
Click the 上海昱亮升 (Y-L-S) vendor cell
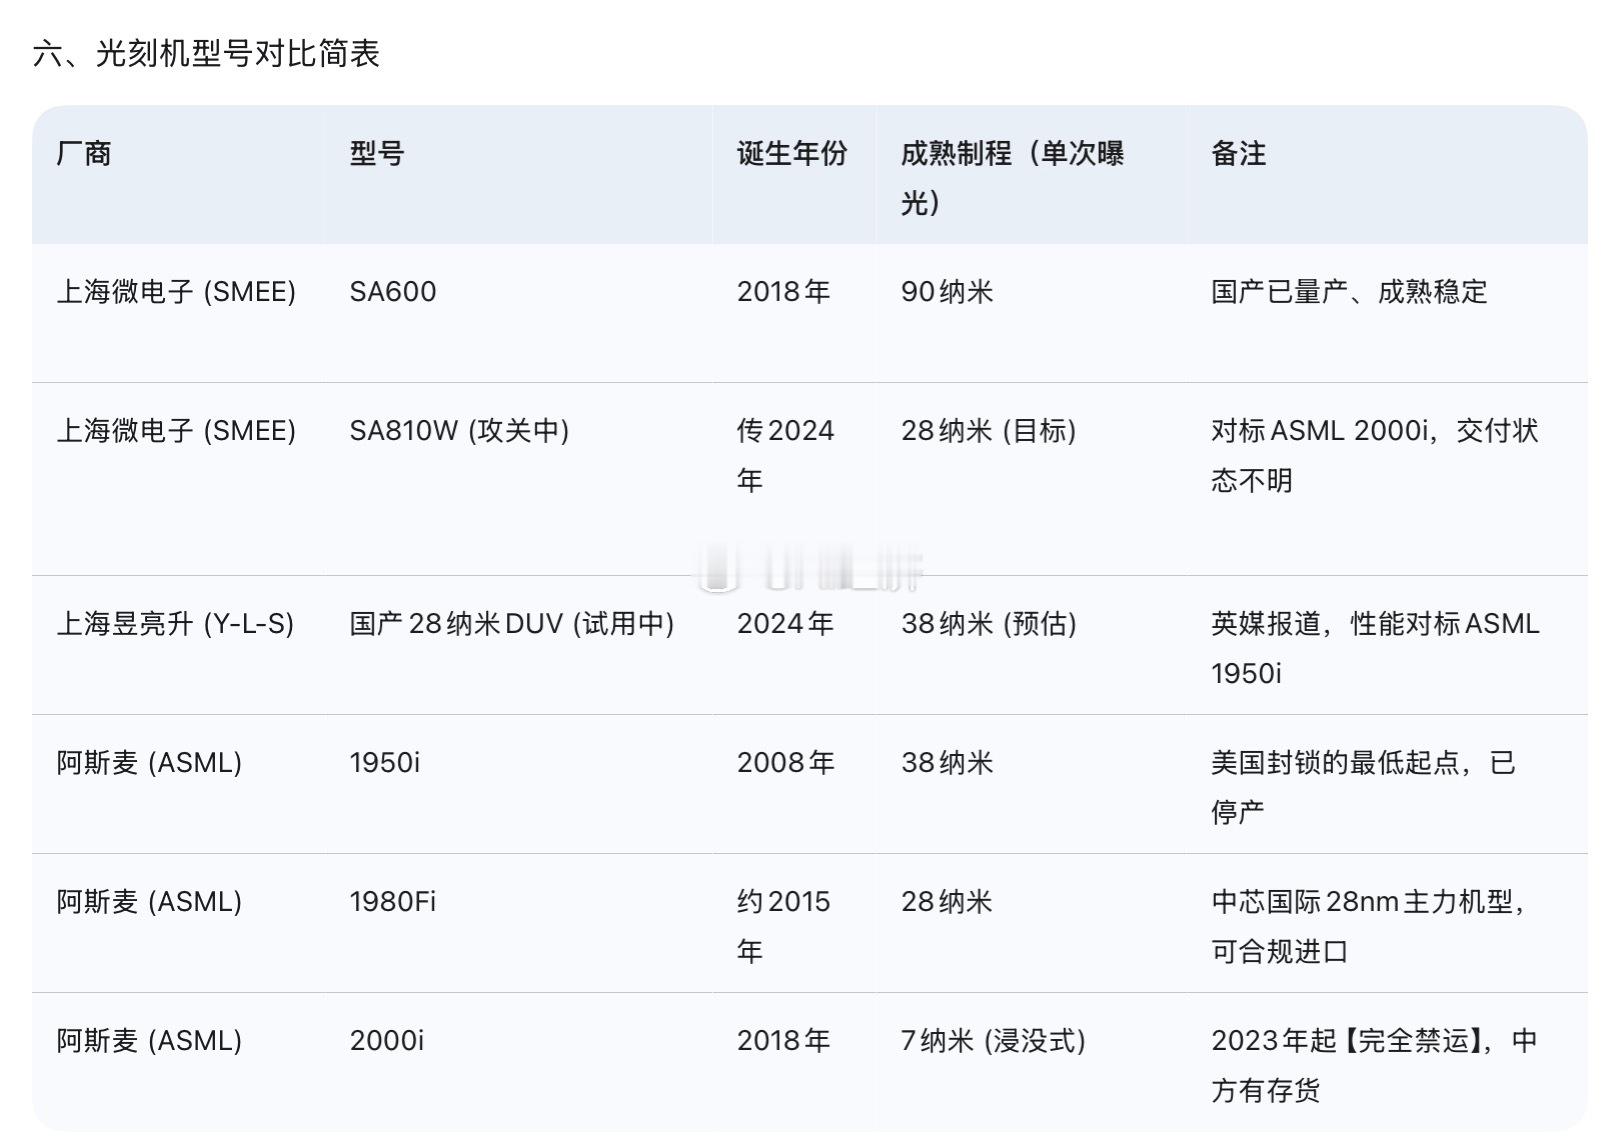178,624
